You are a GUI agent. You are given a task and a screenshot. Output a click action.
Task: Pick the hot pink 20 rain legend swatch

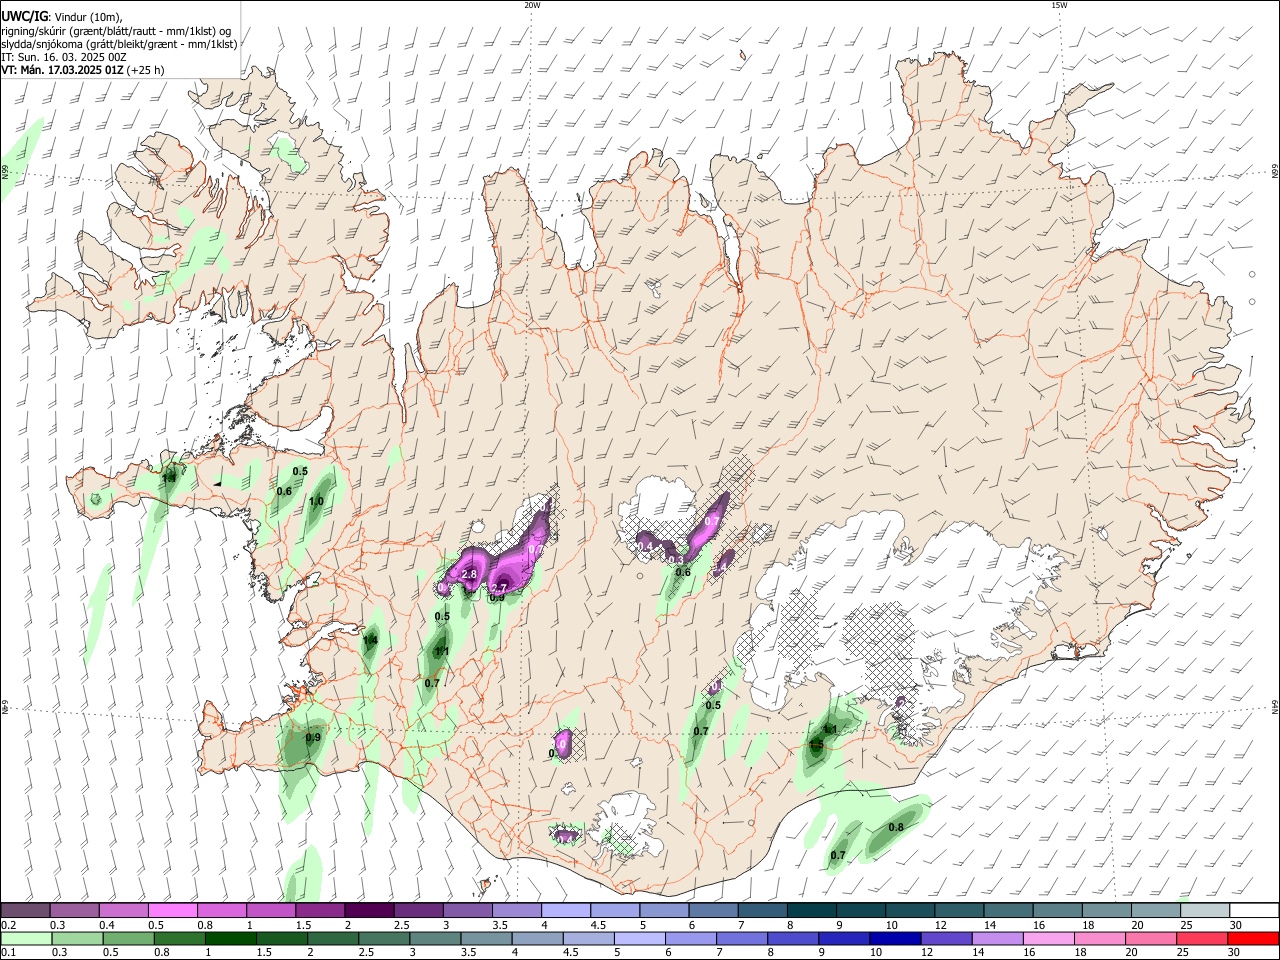[1150, 938]
